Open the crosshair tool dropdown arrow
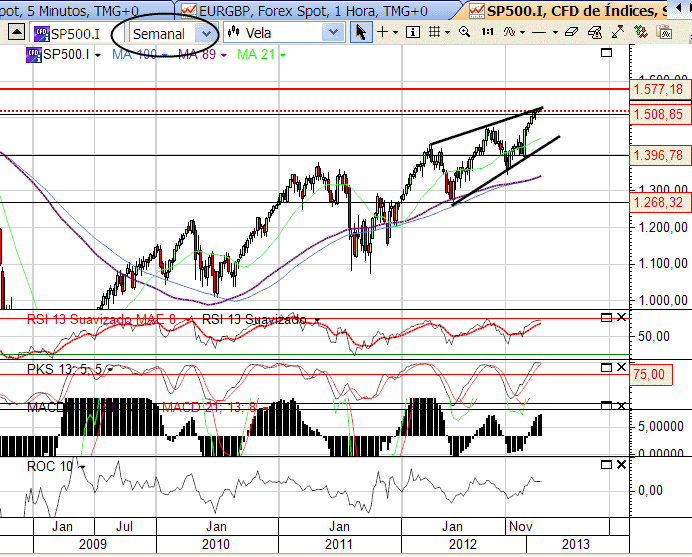692x557 pixels. 395,32
